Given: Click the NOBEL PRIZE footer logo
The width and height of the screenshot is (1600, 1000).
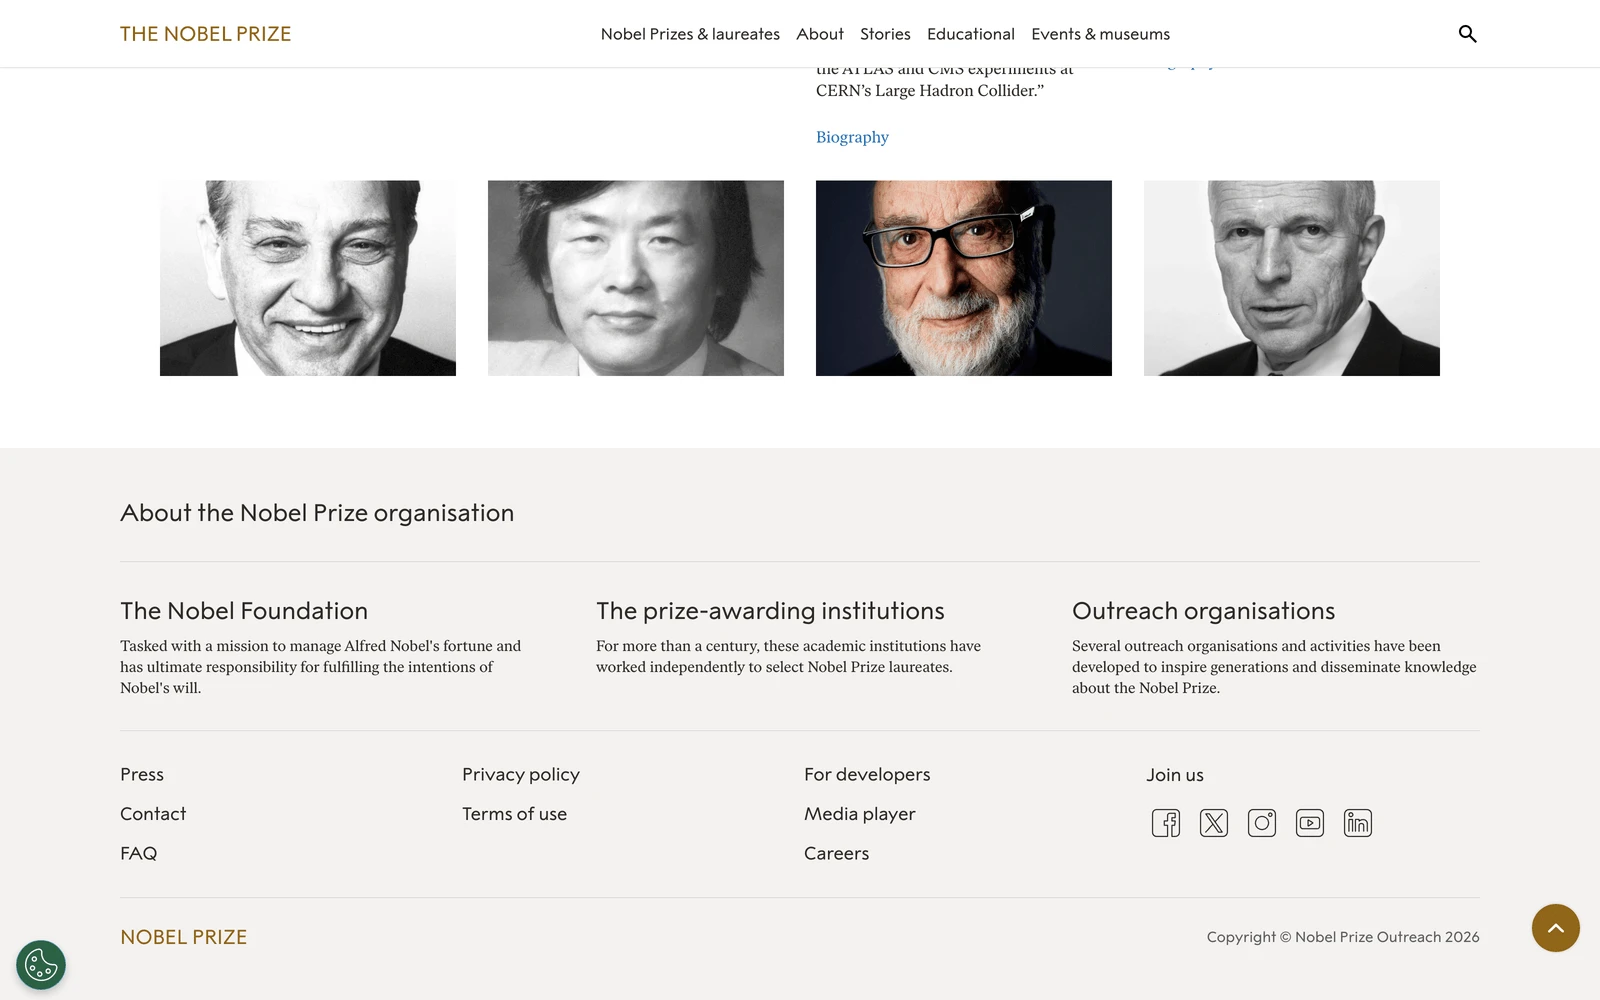Looking at the screenshot, I should [184, 937].
